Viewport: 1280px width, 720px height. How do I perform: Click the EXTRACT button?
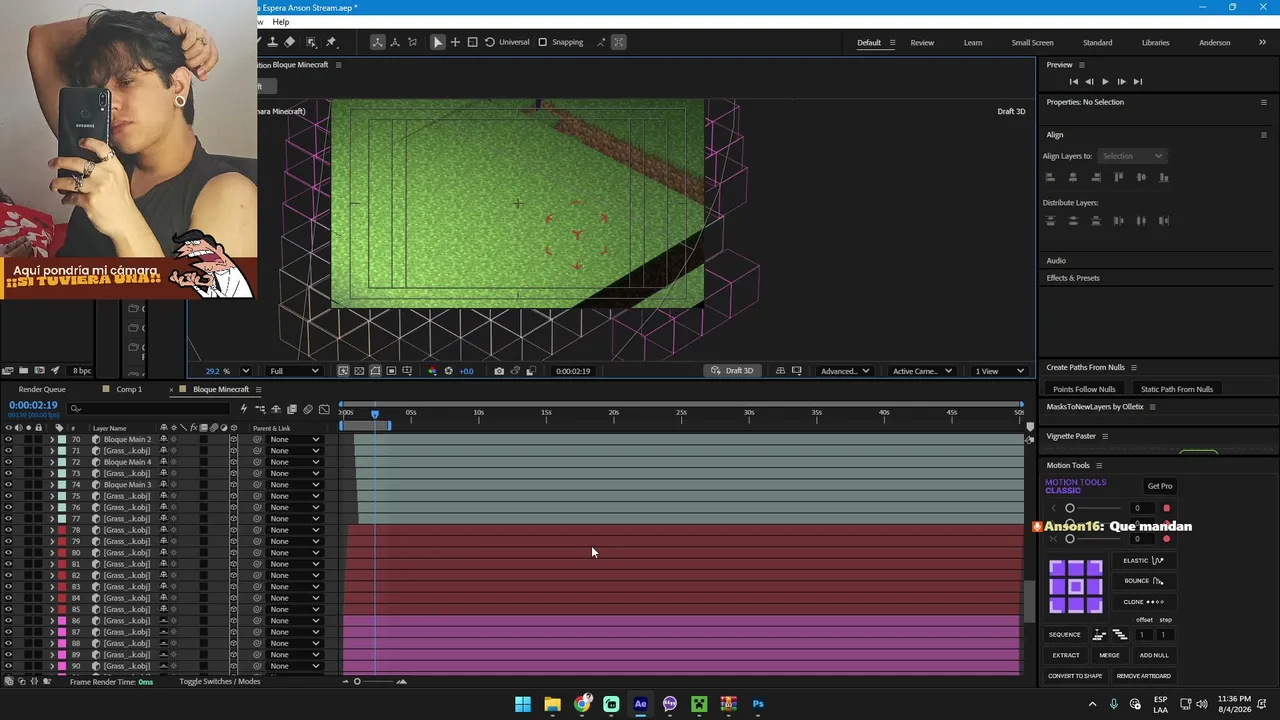pos(1066,655)
